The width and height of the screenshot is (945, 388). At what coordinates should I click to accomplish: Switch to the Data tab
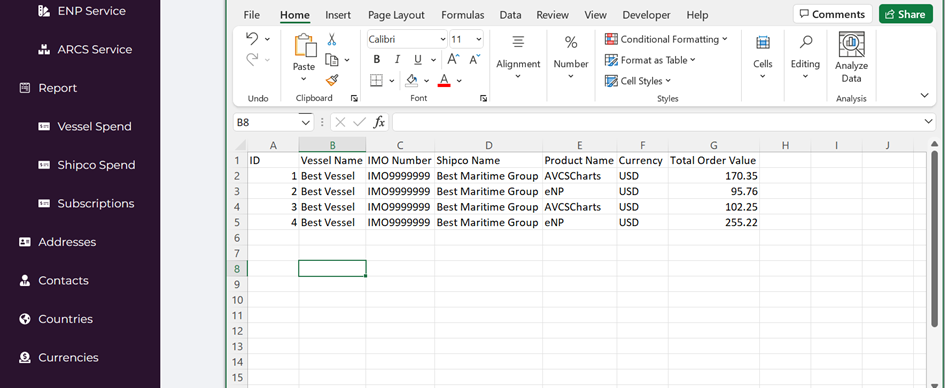510,16
